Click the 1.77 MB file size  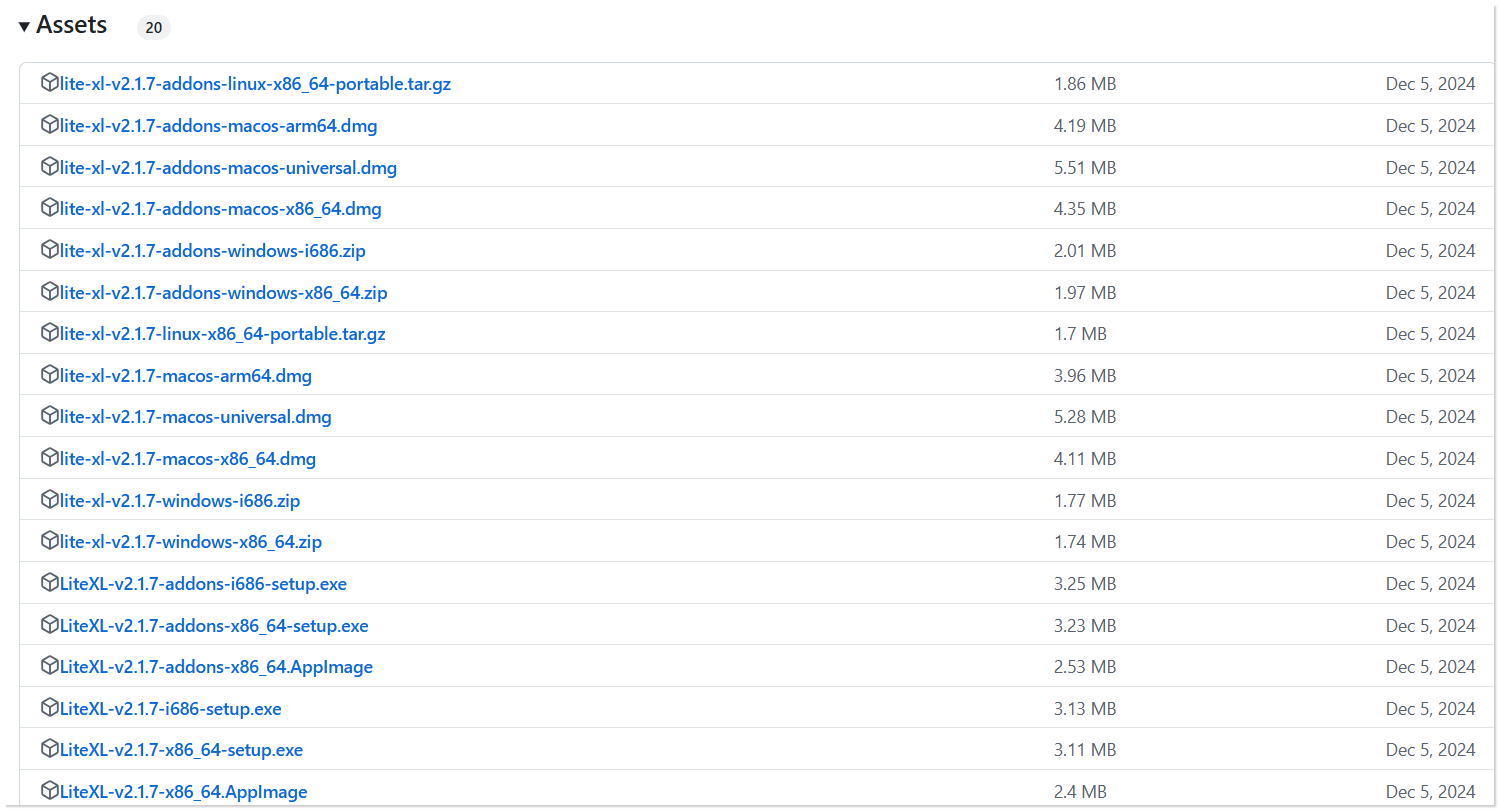click(1085, 501)
